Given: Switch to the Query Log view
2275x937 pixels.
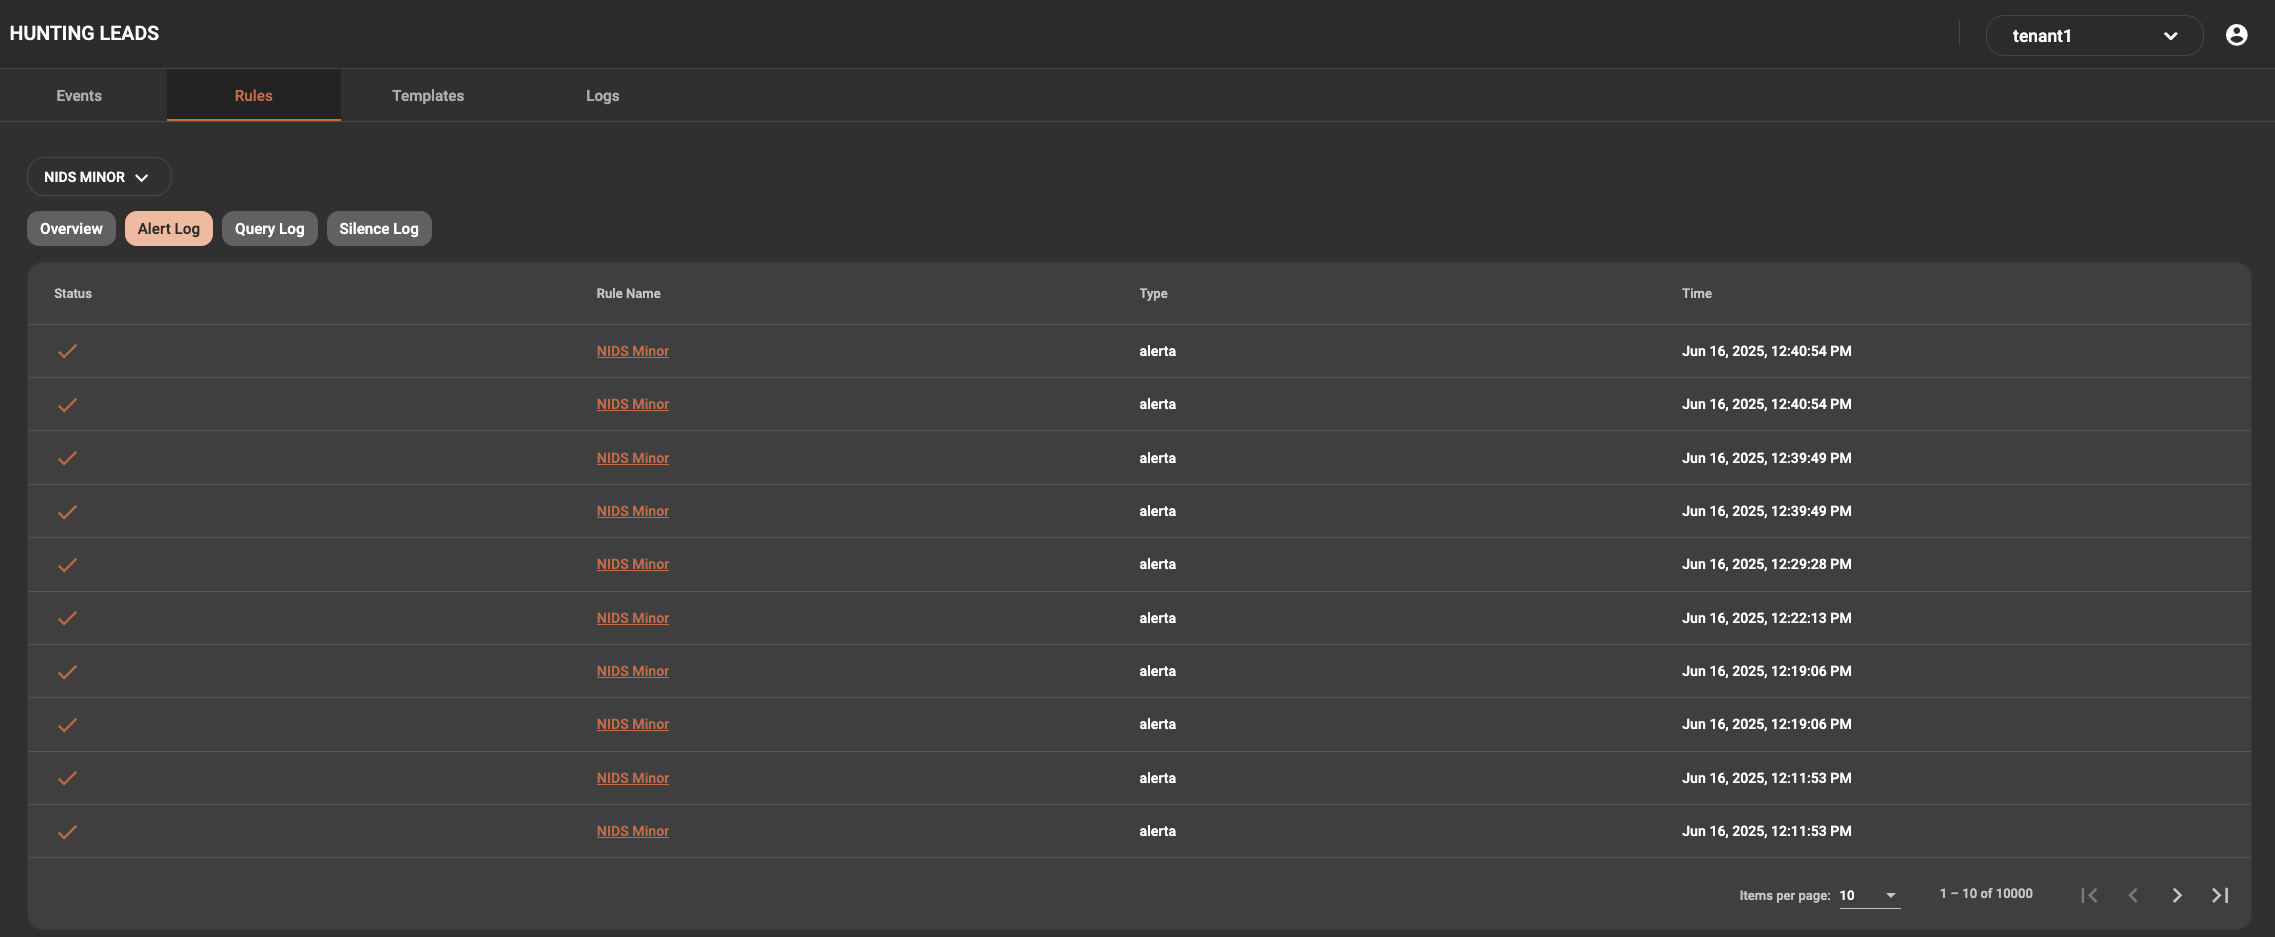Looking at the screenshot, I should click(x=269, y=229).
